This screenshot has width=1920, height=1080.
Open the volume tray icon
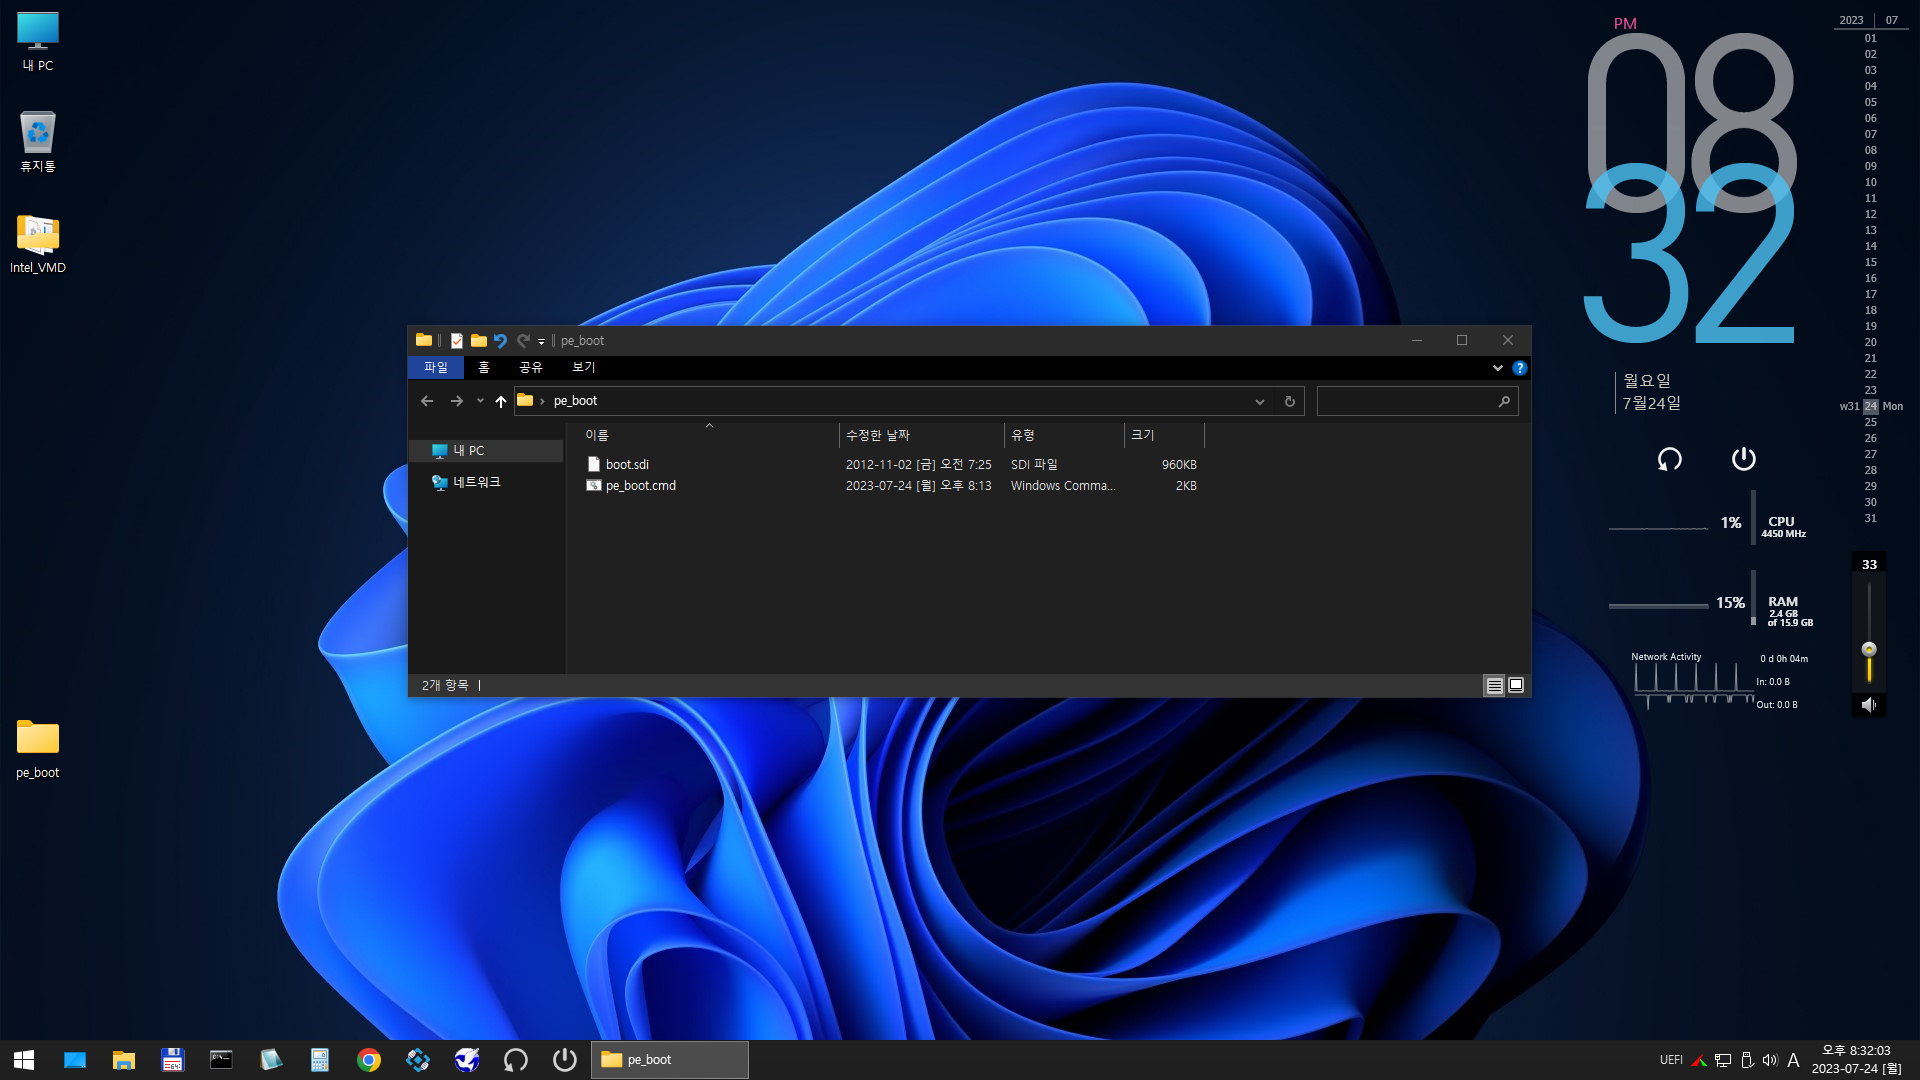(1770, 1060)
